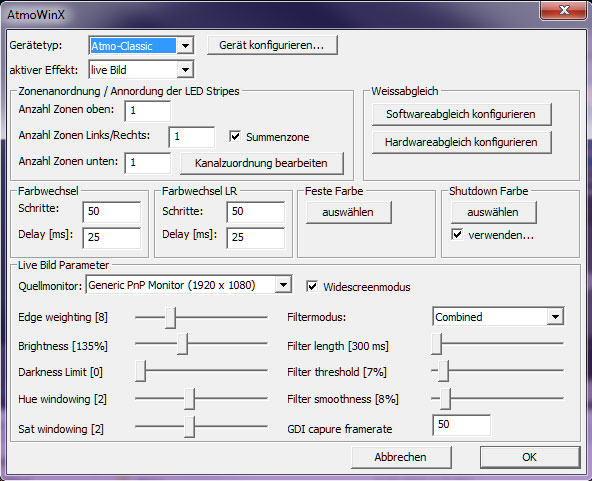Open the Gerätetyp Atmo-Classic dropdown
The image size is (592, 481).
(x=141, y=46)
